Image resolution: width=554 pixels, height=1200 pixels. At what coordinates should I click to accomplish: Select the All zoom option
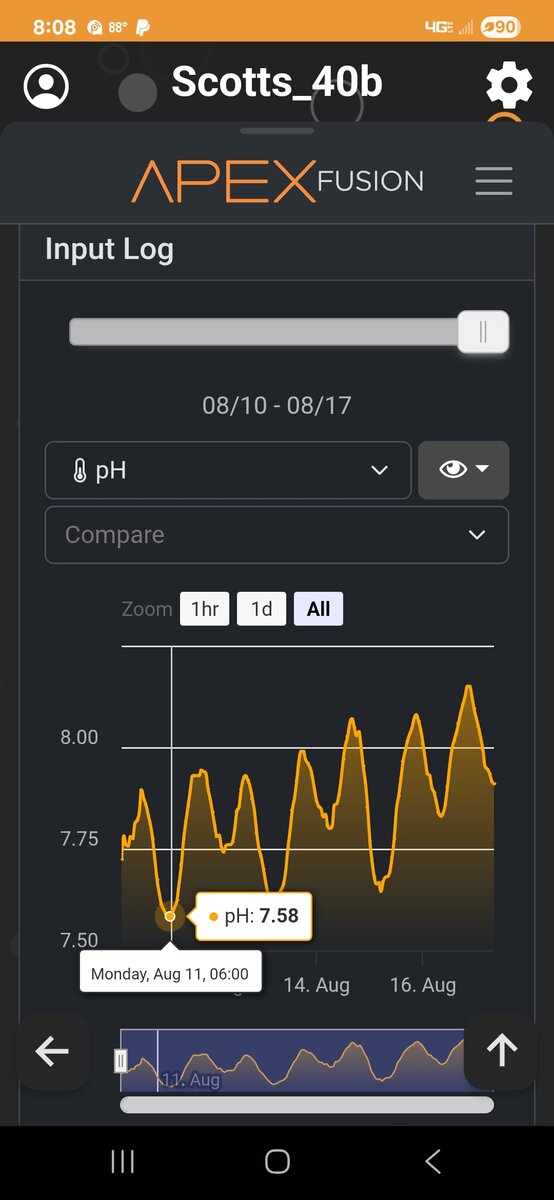point(319,609)
